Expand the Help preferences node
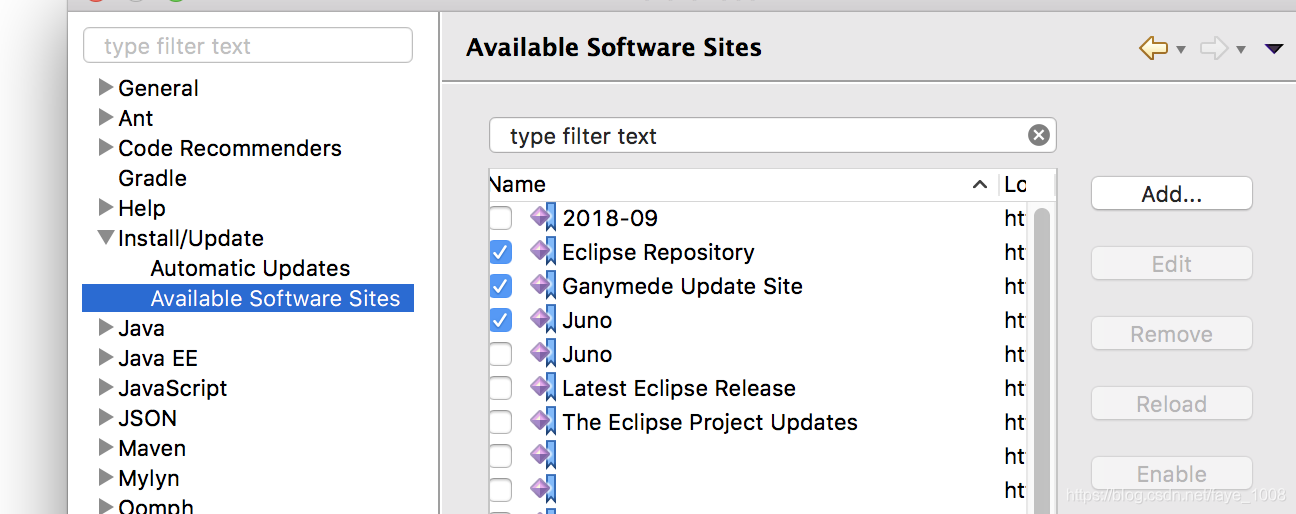The height and width of the screenshot is (514, 1296). click(x=106, y=207)
